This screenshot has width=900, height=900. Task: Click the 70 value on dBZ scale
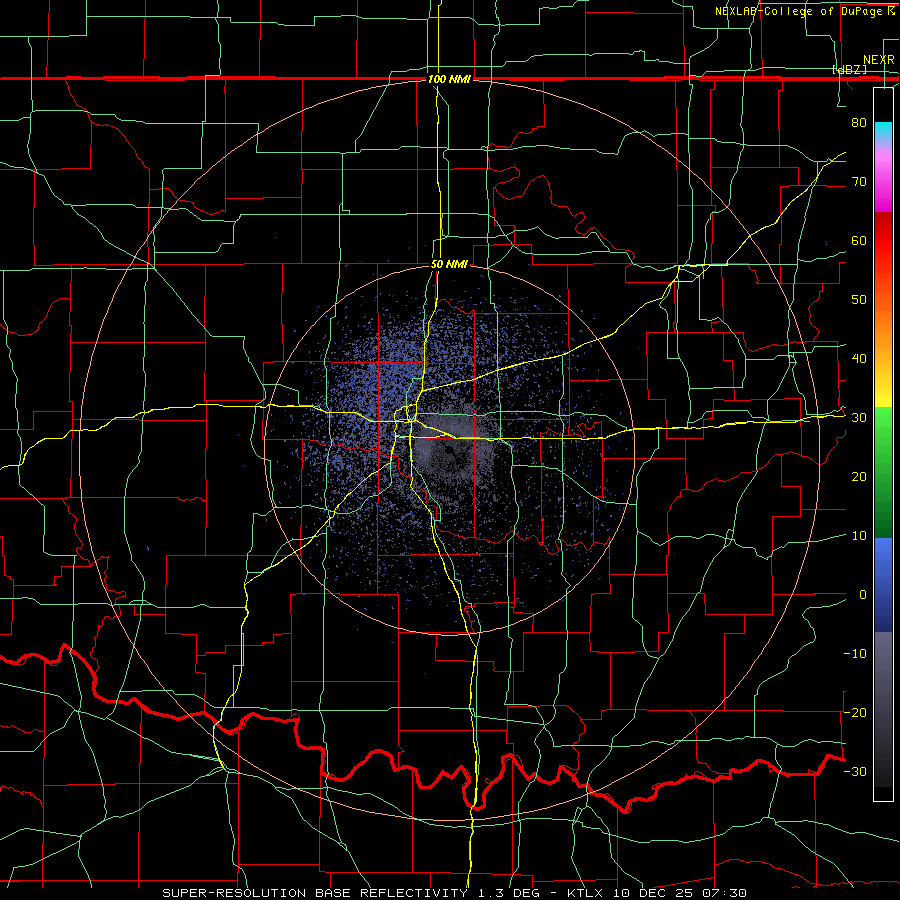pyautogui.click(x=859, y=181)
